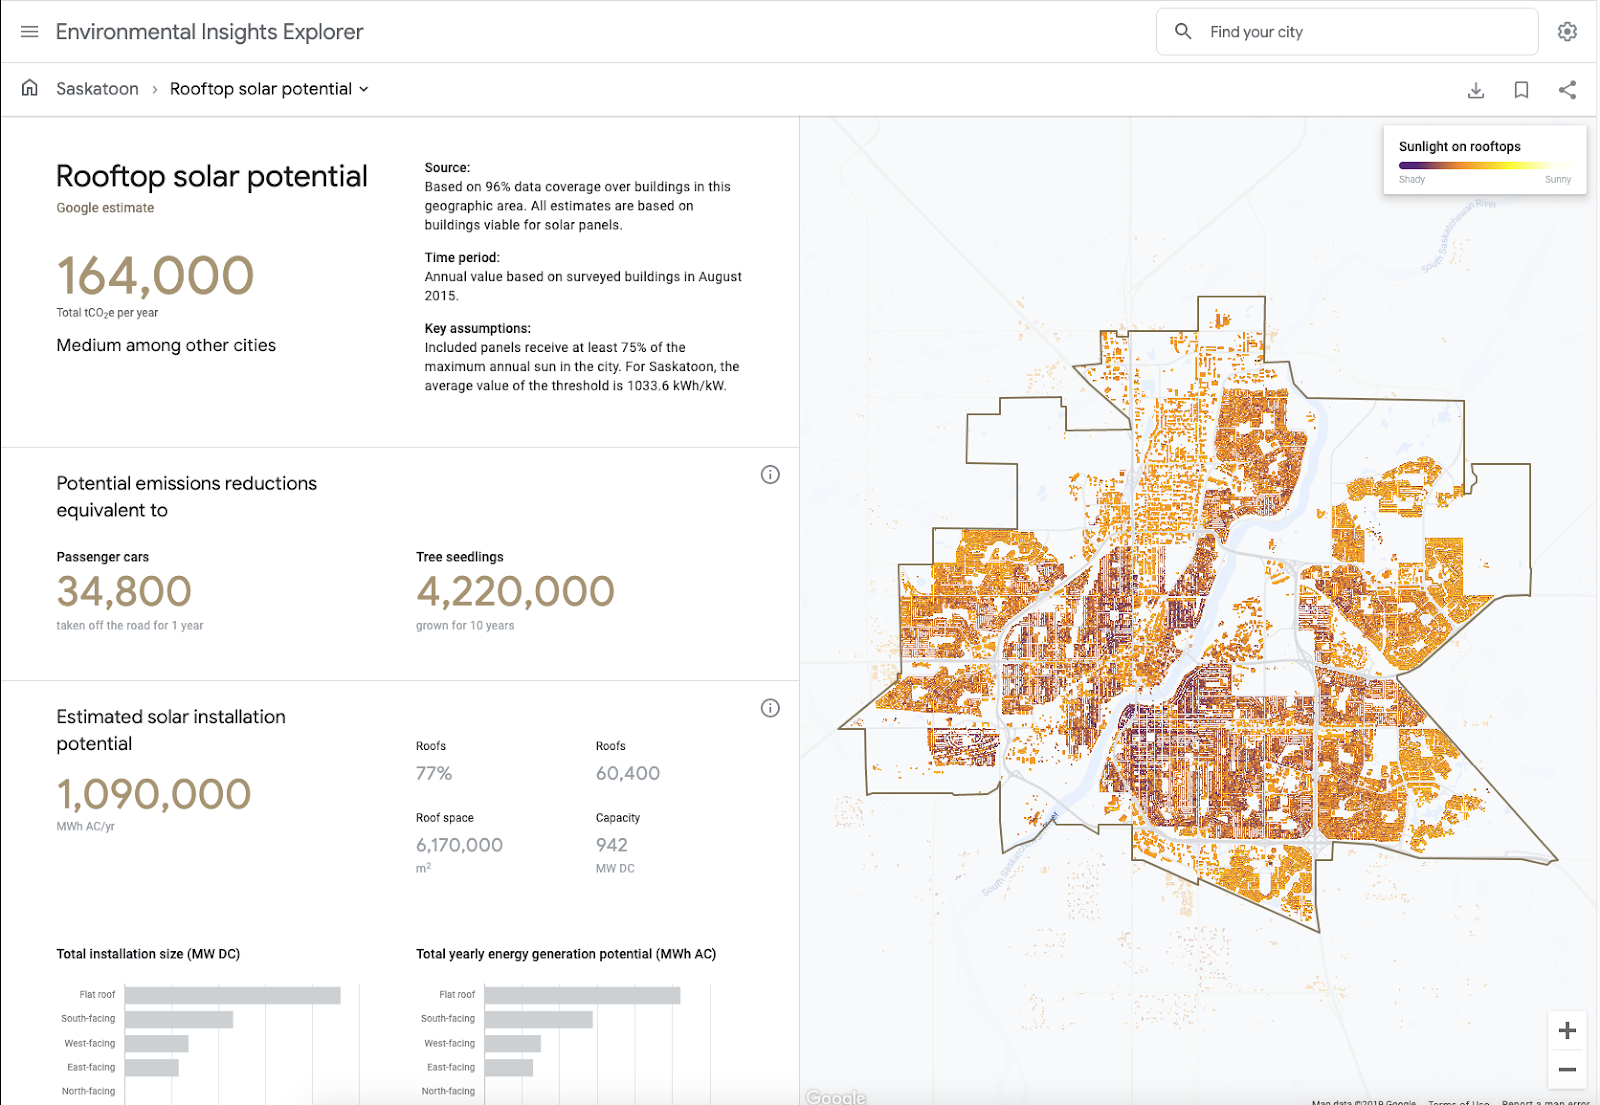1600x1105 pixels.
Task: Open the hamburger navigation menu
Action: (x=30, y=32)
